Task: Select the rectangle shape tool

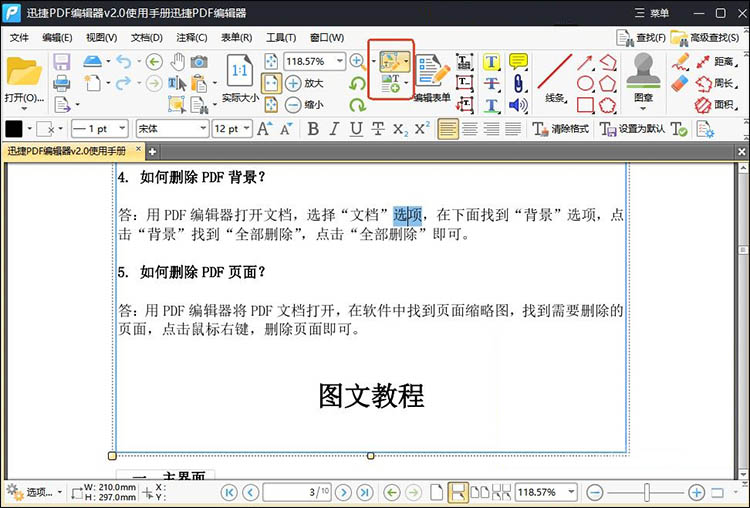Action: [x=585, y=105]
